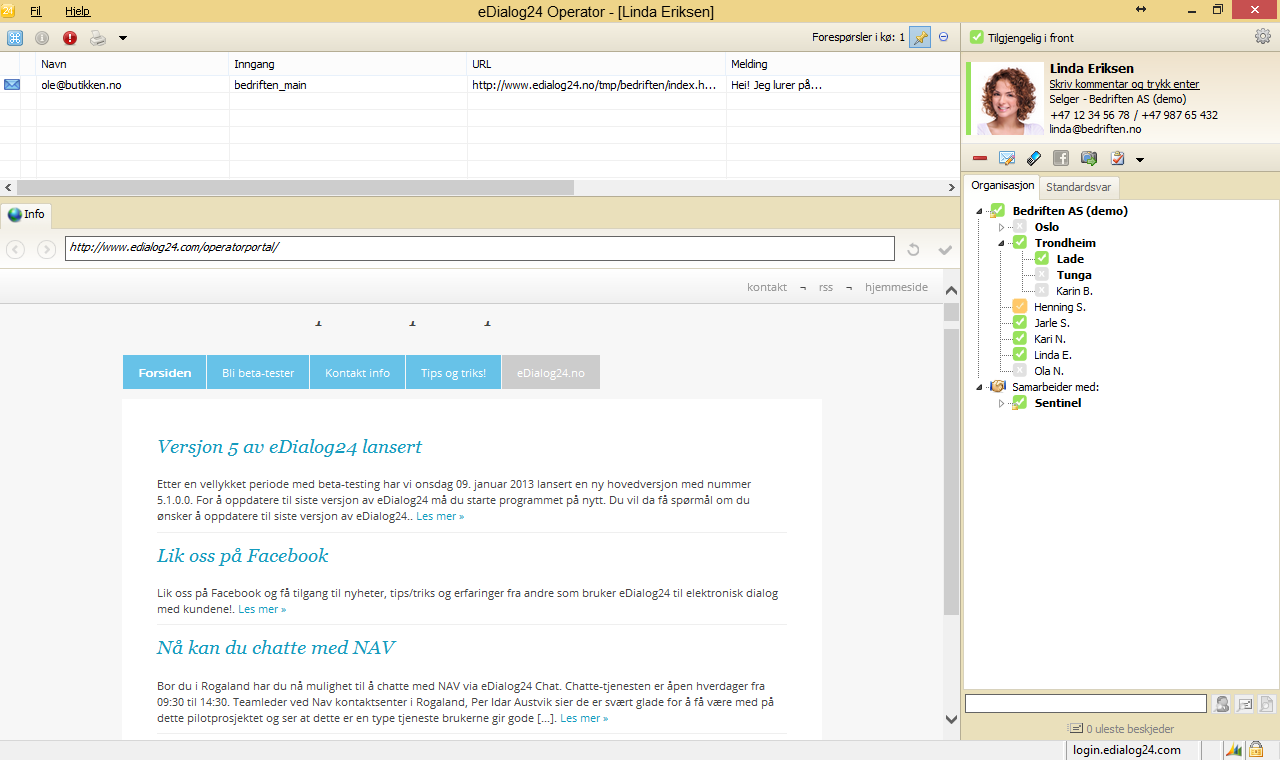
Task: Click the Nå kan du chatte med NAV headline
Action: pos(276,648)
